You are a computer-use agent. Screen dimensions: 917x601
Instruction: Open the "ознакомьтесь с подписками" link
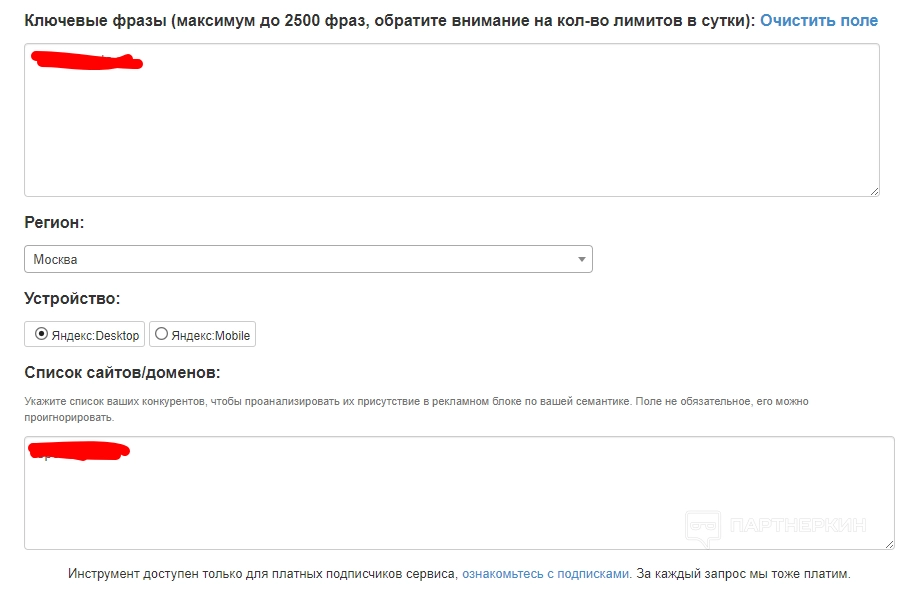pos(546,574)
